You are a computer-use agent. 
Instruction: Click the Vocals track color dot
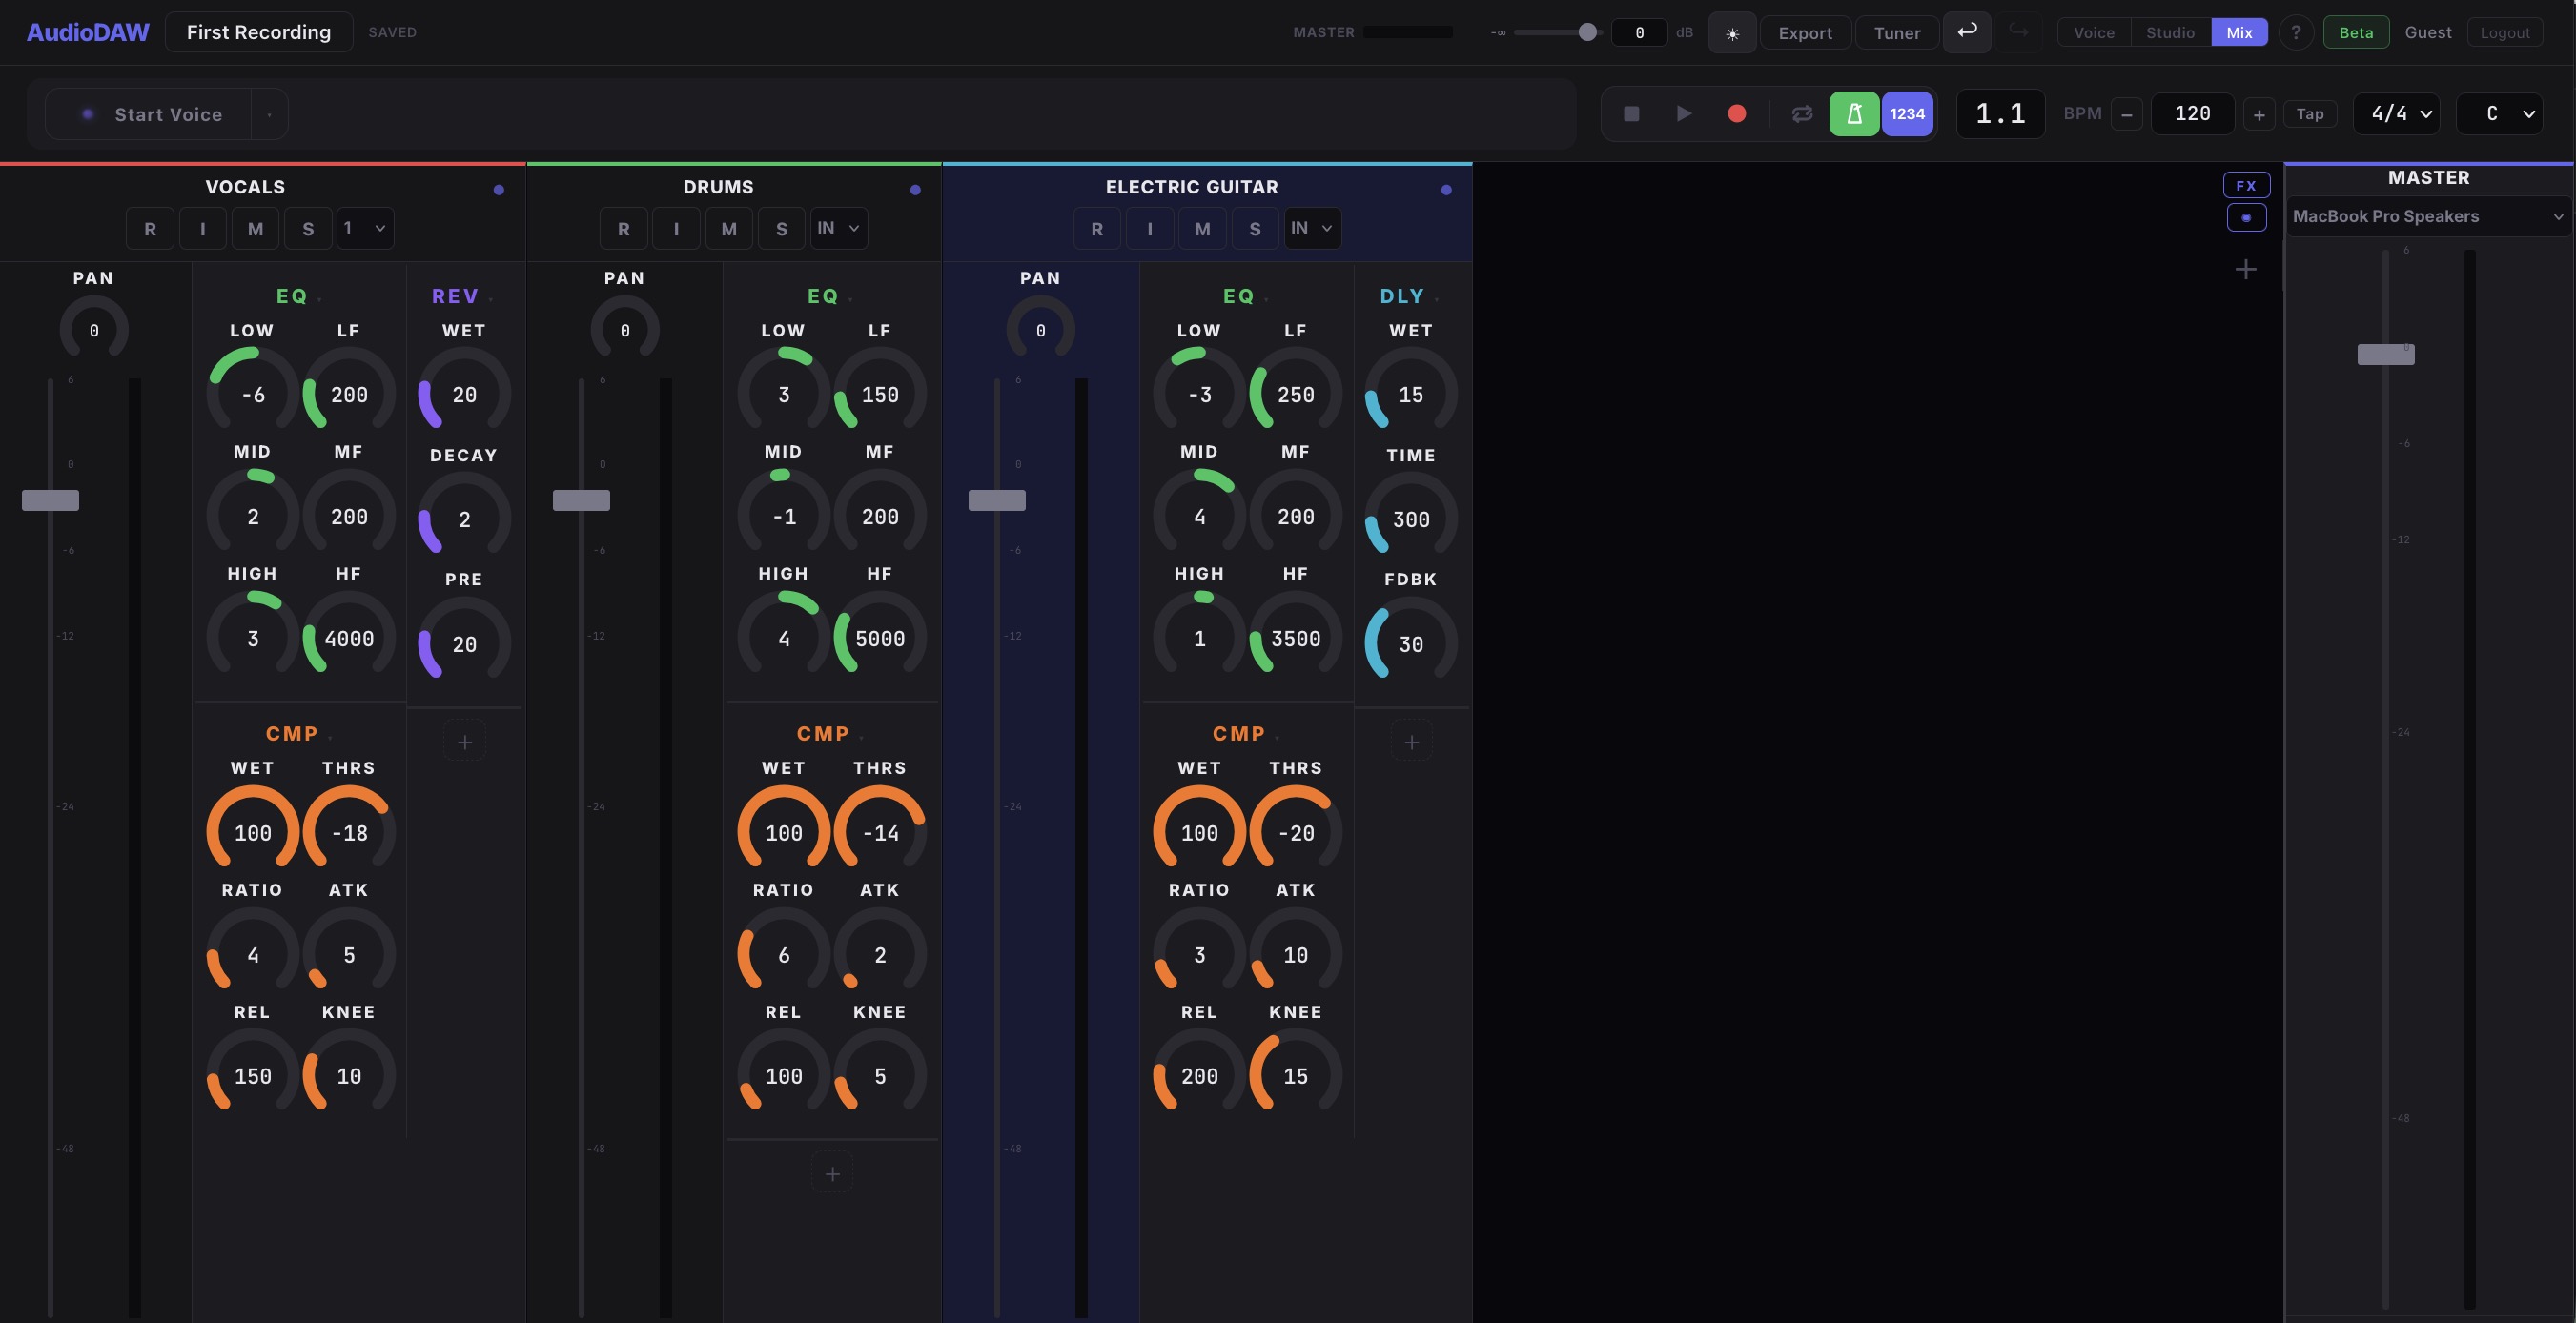[x=499, y=190]
